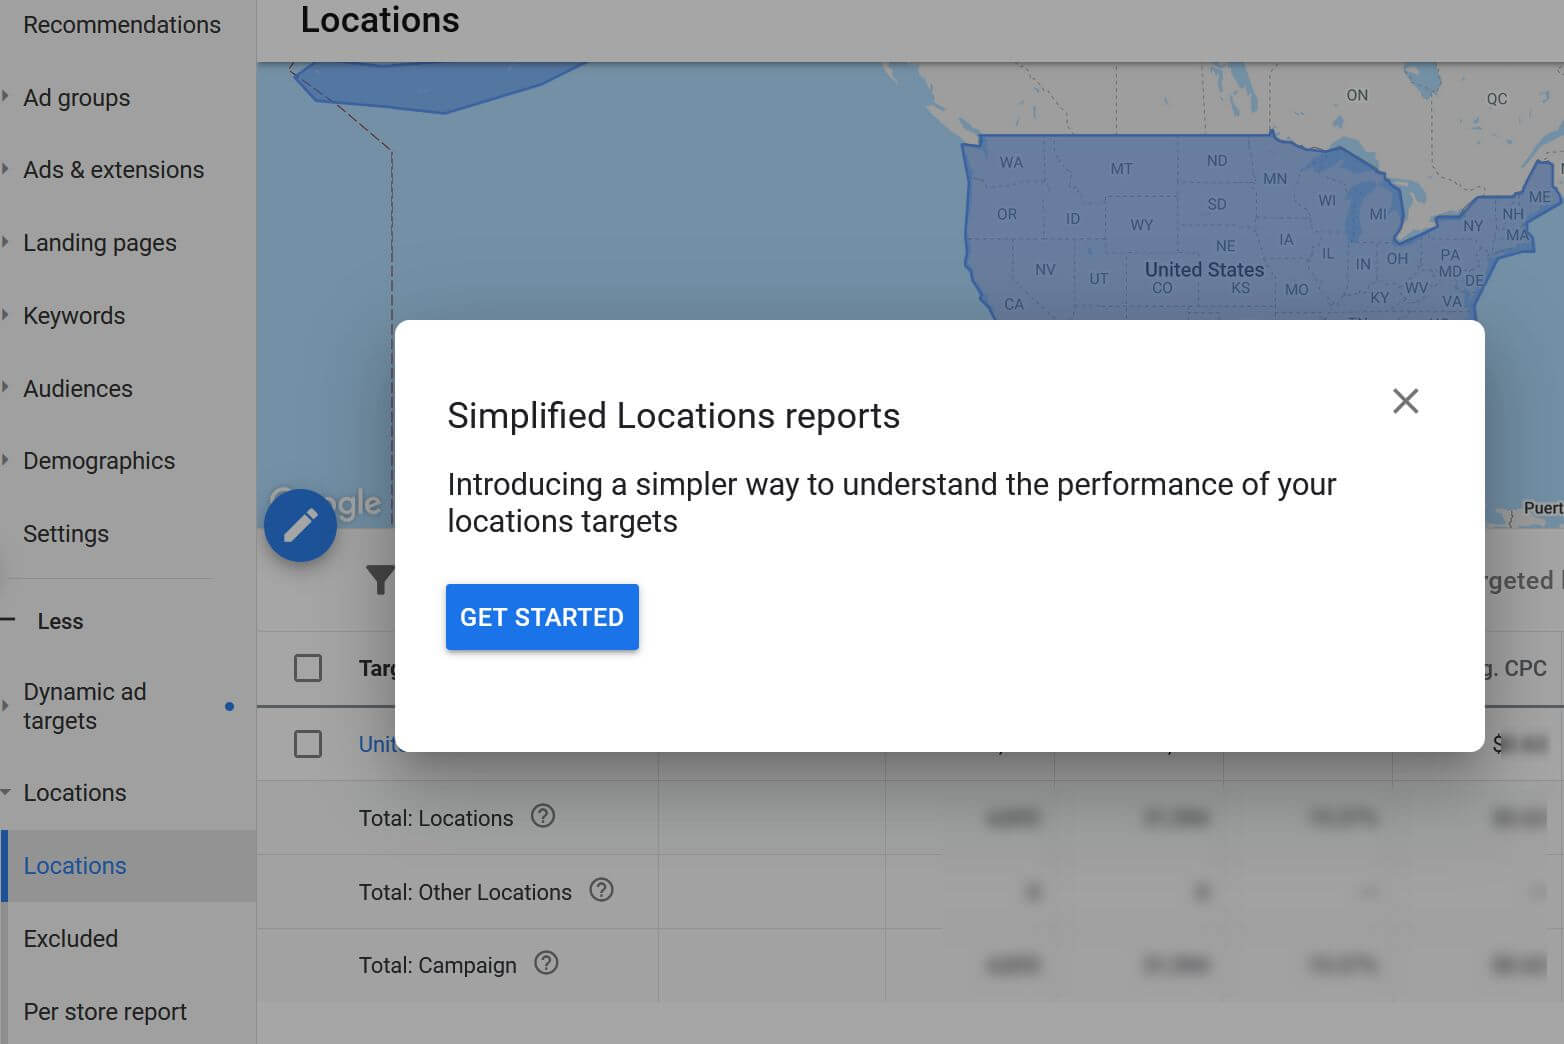Open help icon beside Total: Campaign
This screenshot has height=1044, width=1564.
(x=546, y=964)
